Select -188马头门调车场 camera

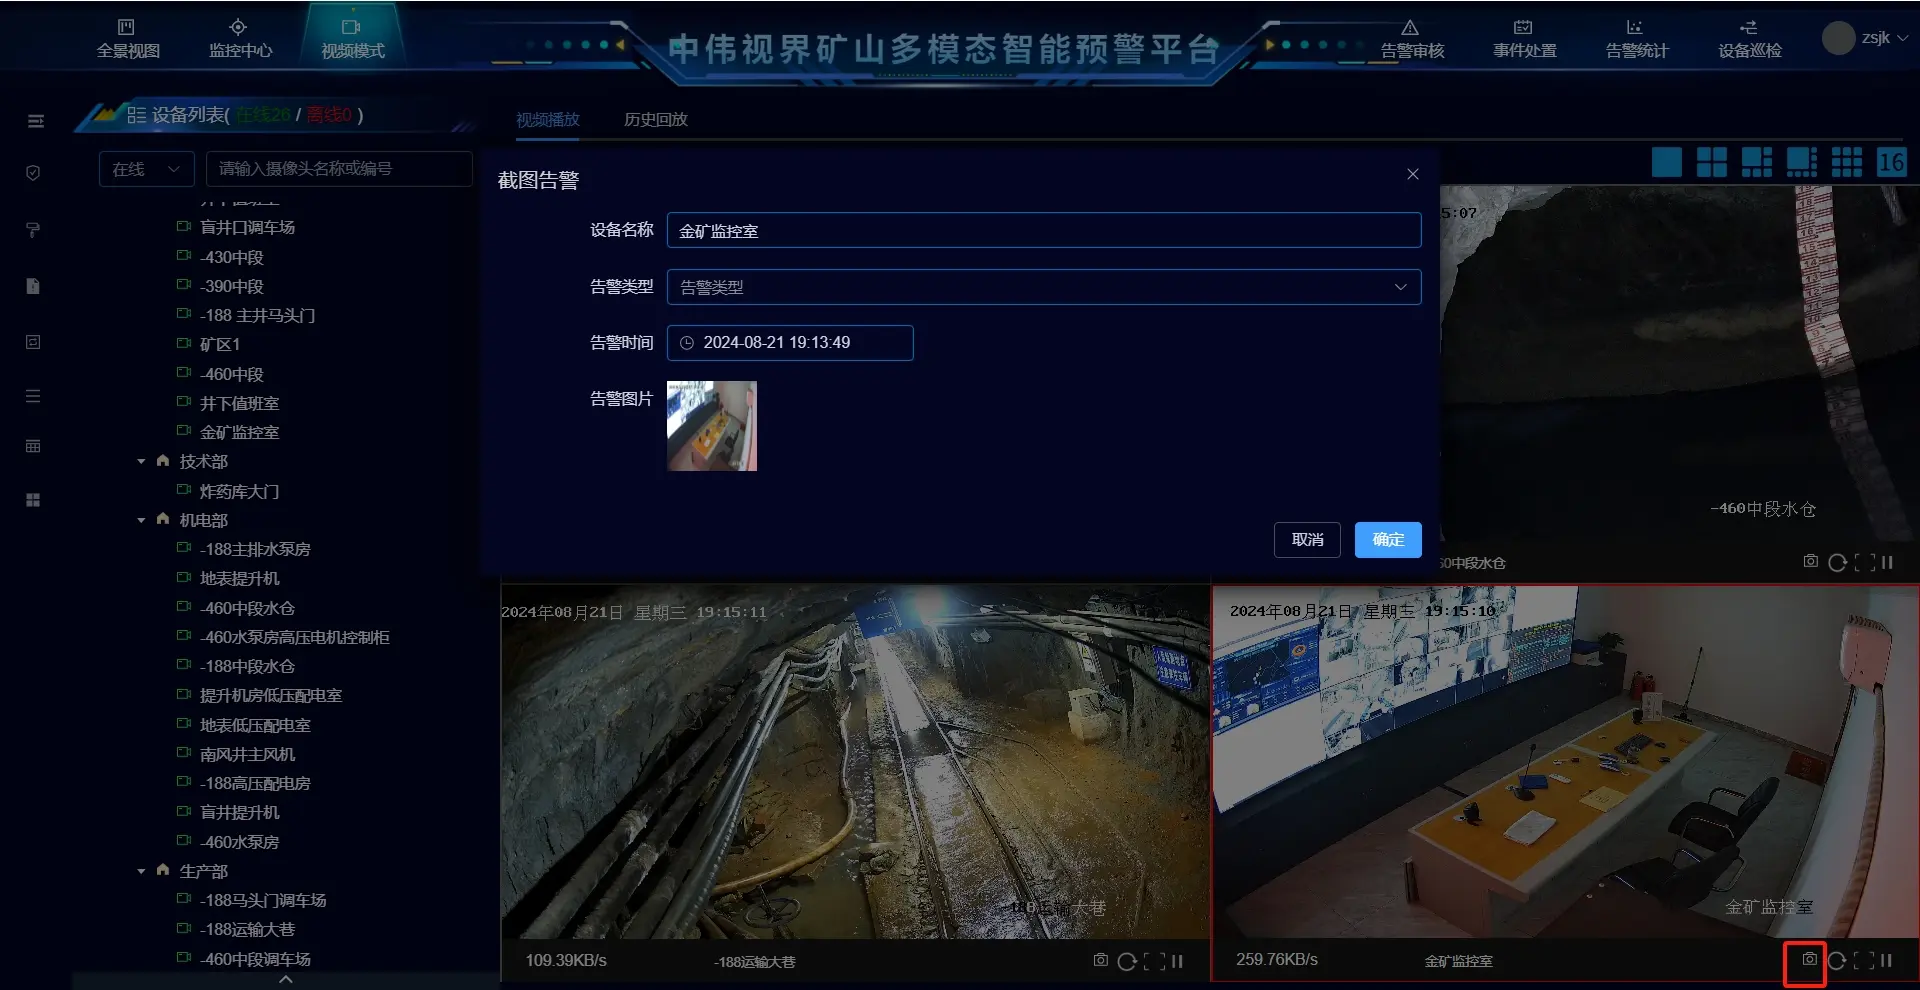pyautogui.click(x=262, y=900)
